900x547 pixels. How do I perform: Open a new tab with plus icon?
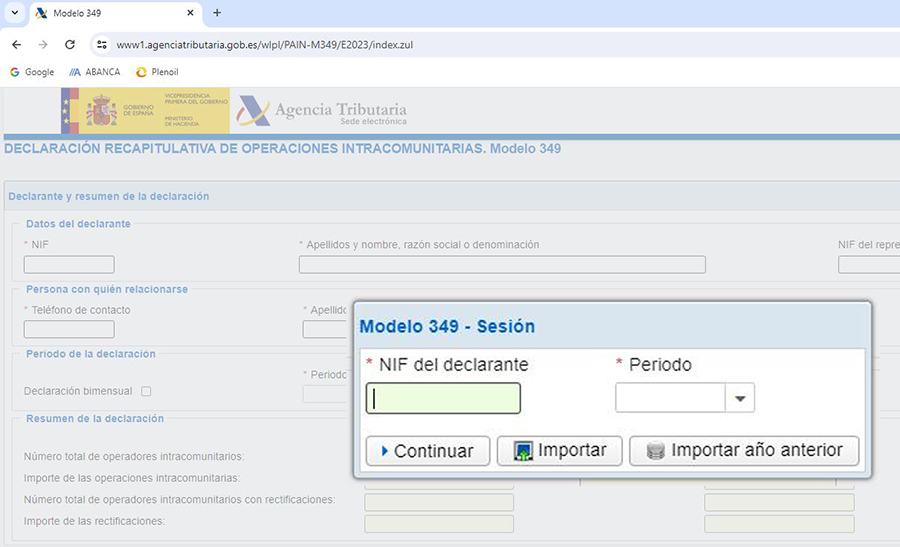point(217,13)
